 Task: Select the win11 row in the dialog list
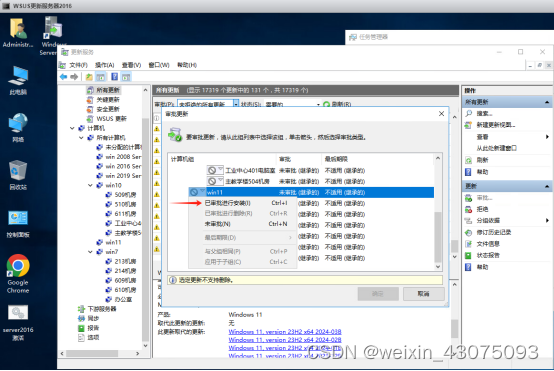pyautogui.click(x=311, y=192)
